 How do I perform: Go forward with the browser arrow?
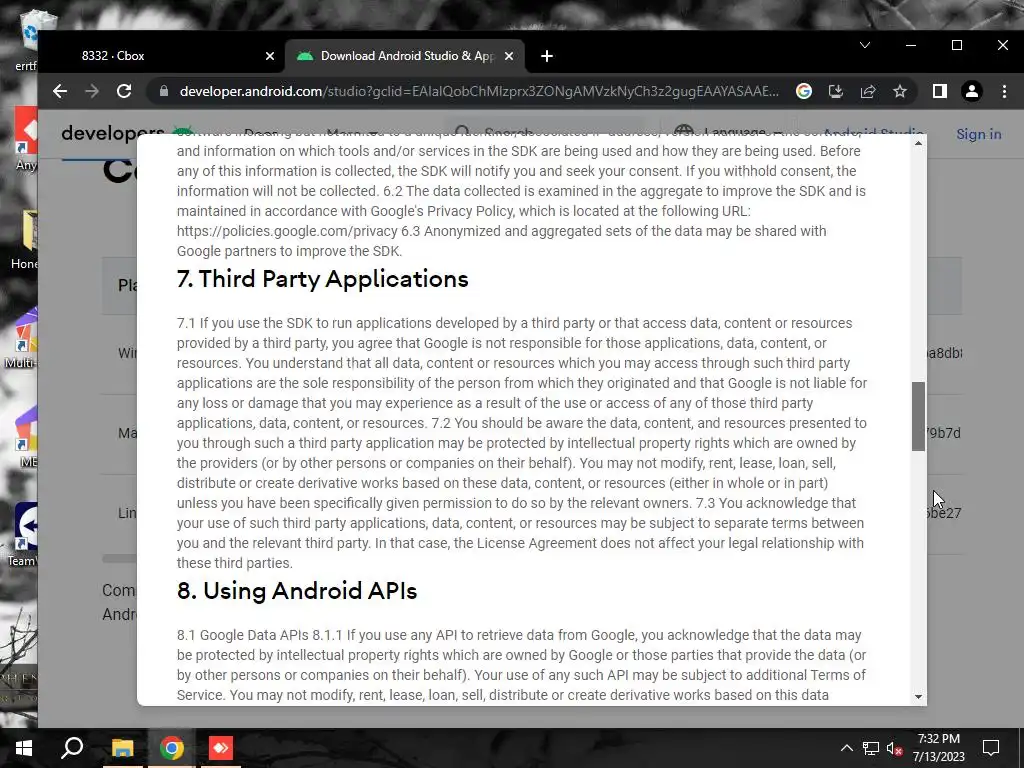coord(92,91)
